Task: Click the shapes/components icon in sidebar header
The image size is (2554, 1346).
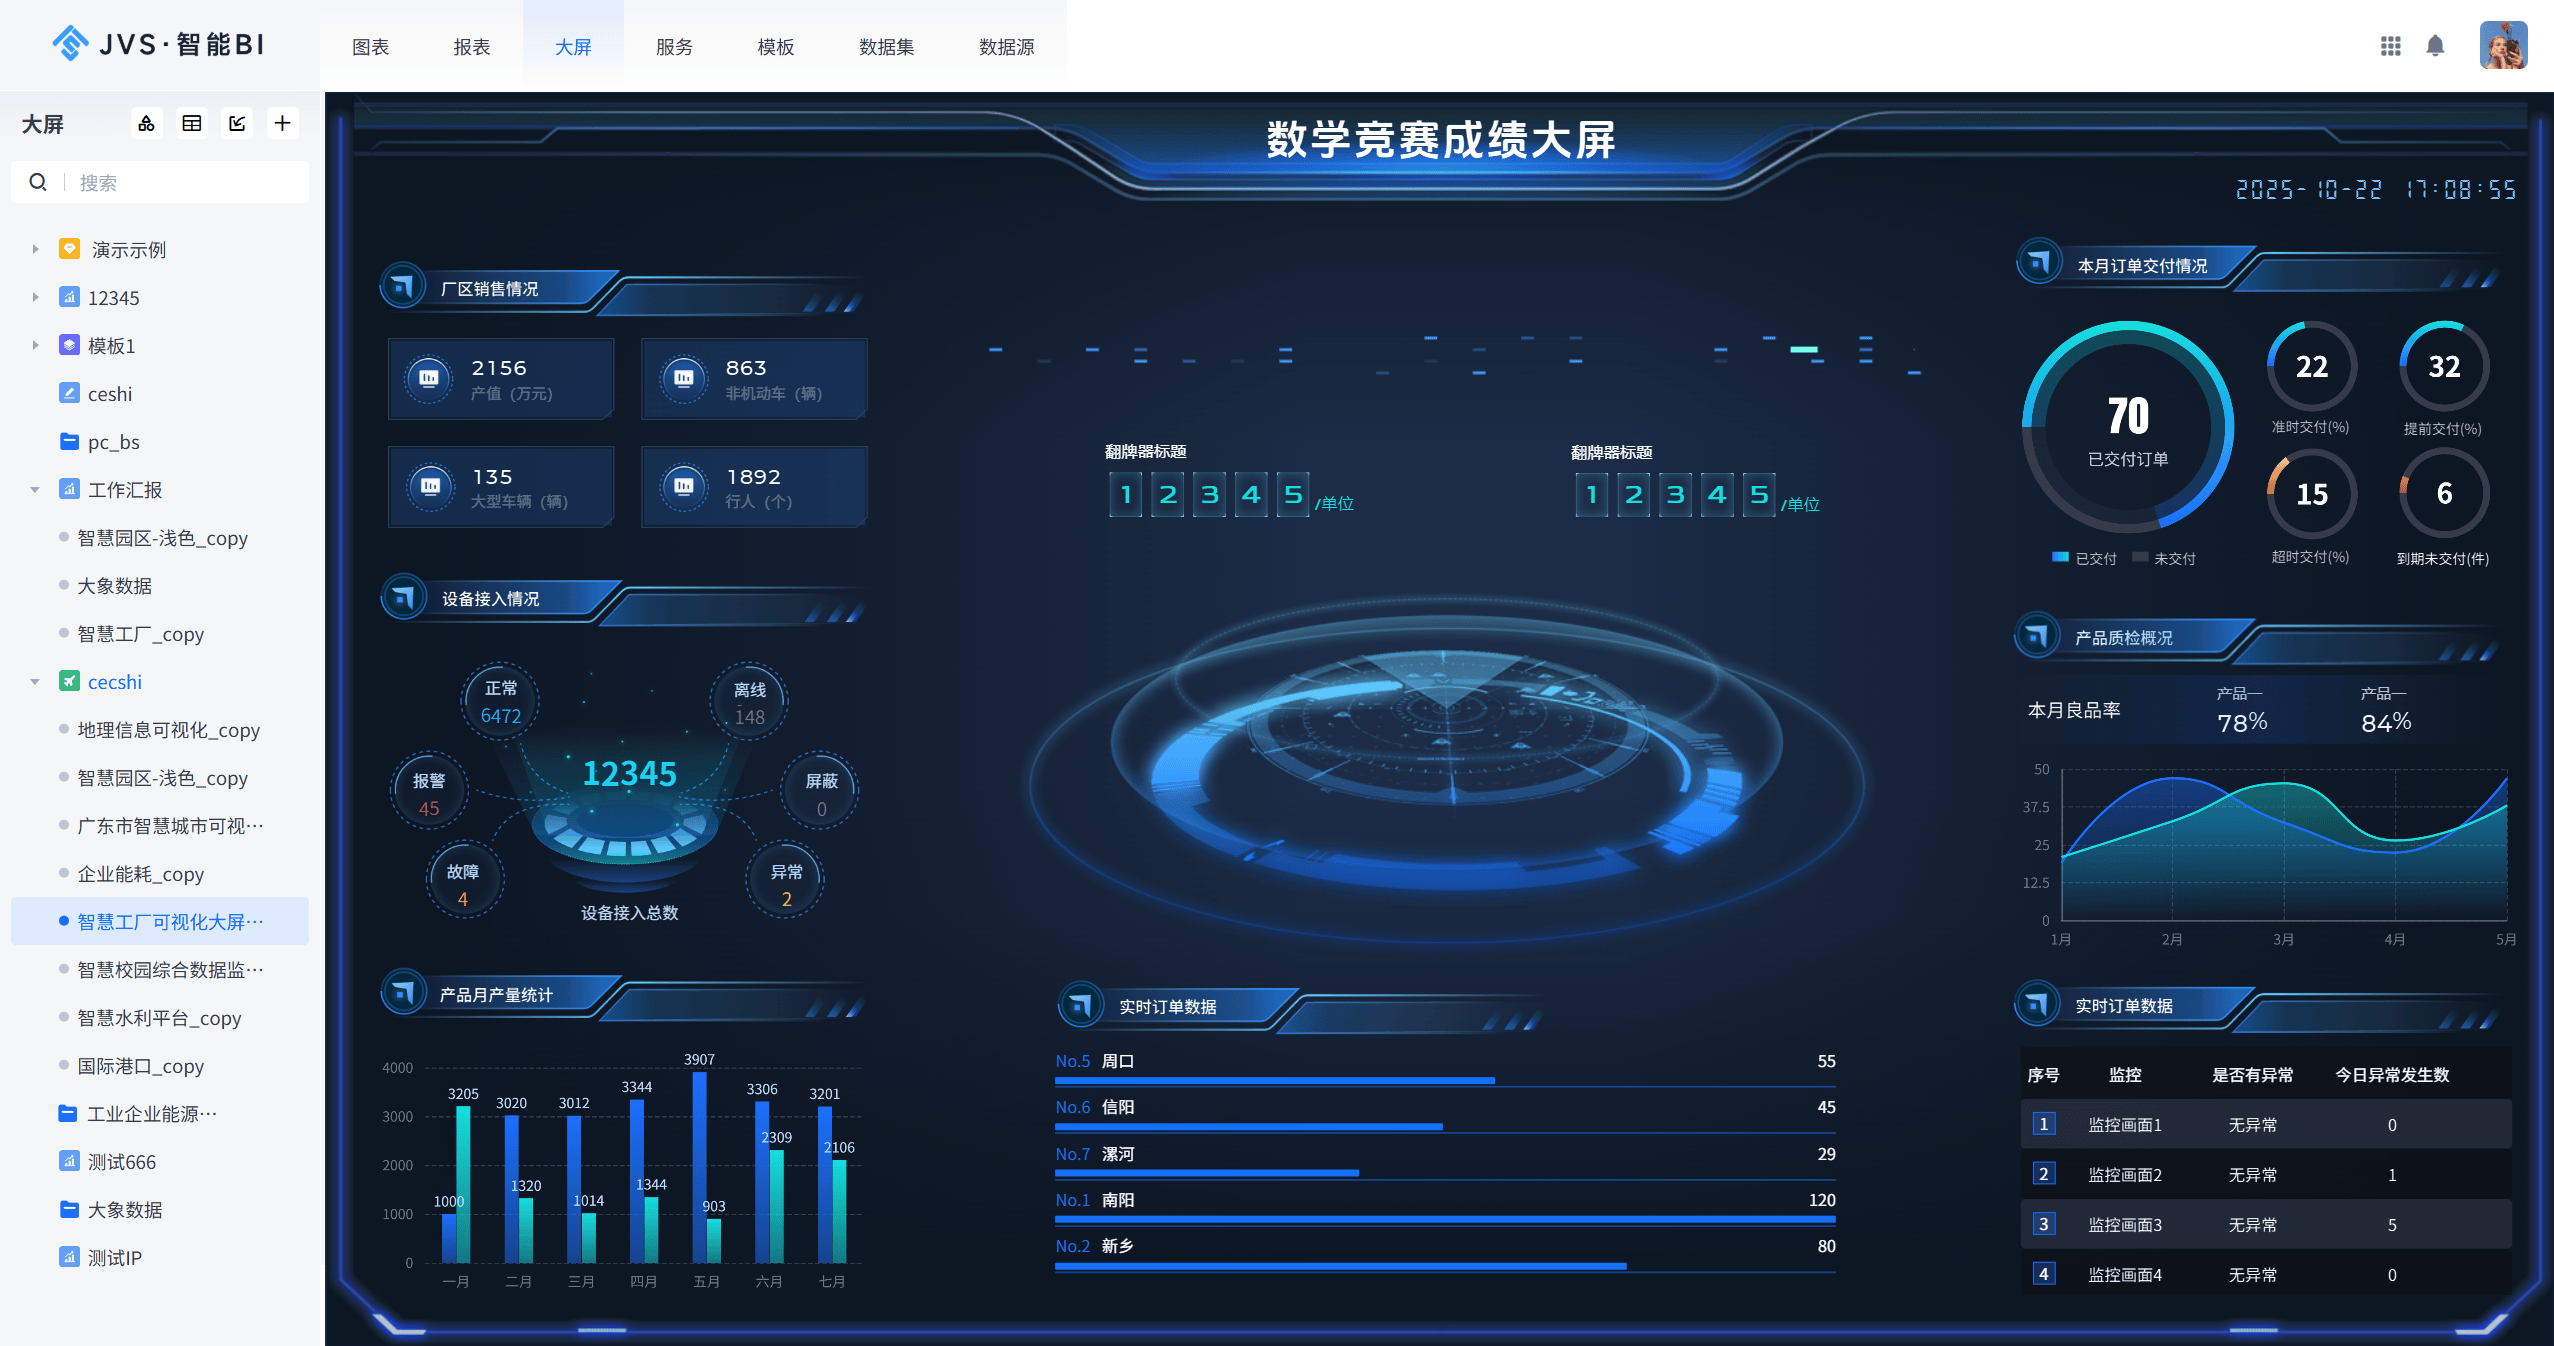Action: 146,123
